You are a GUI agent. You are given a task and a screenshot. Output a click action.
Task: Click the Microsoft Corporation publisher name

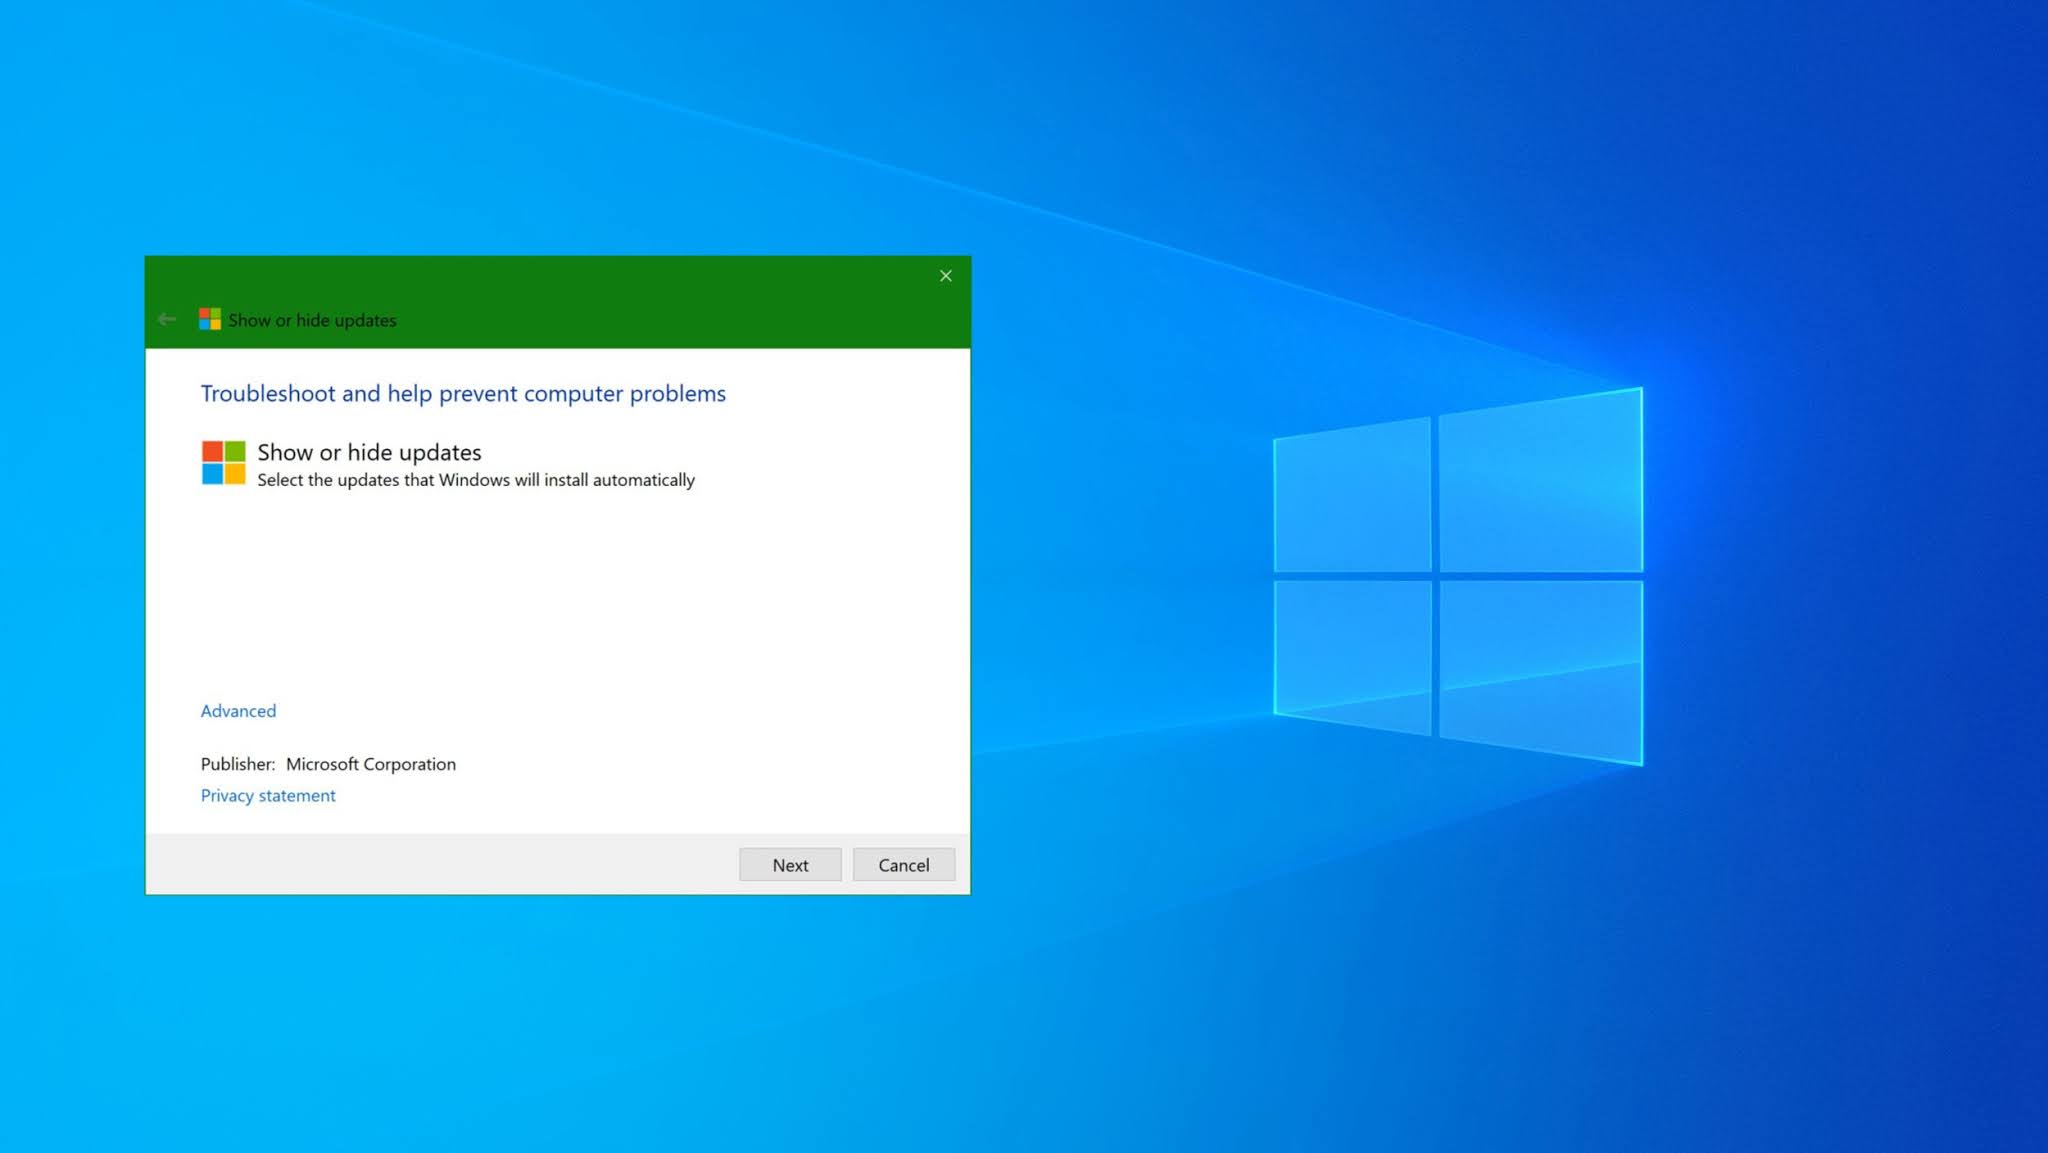pyautogui.click(x=371, y=764)
